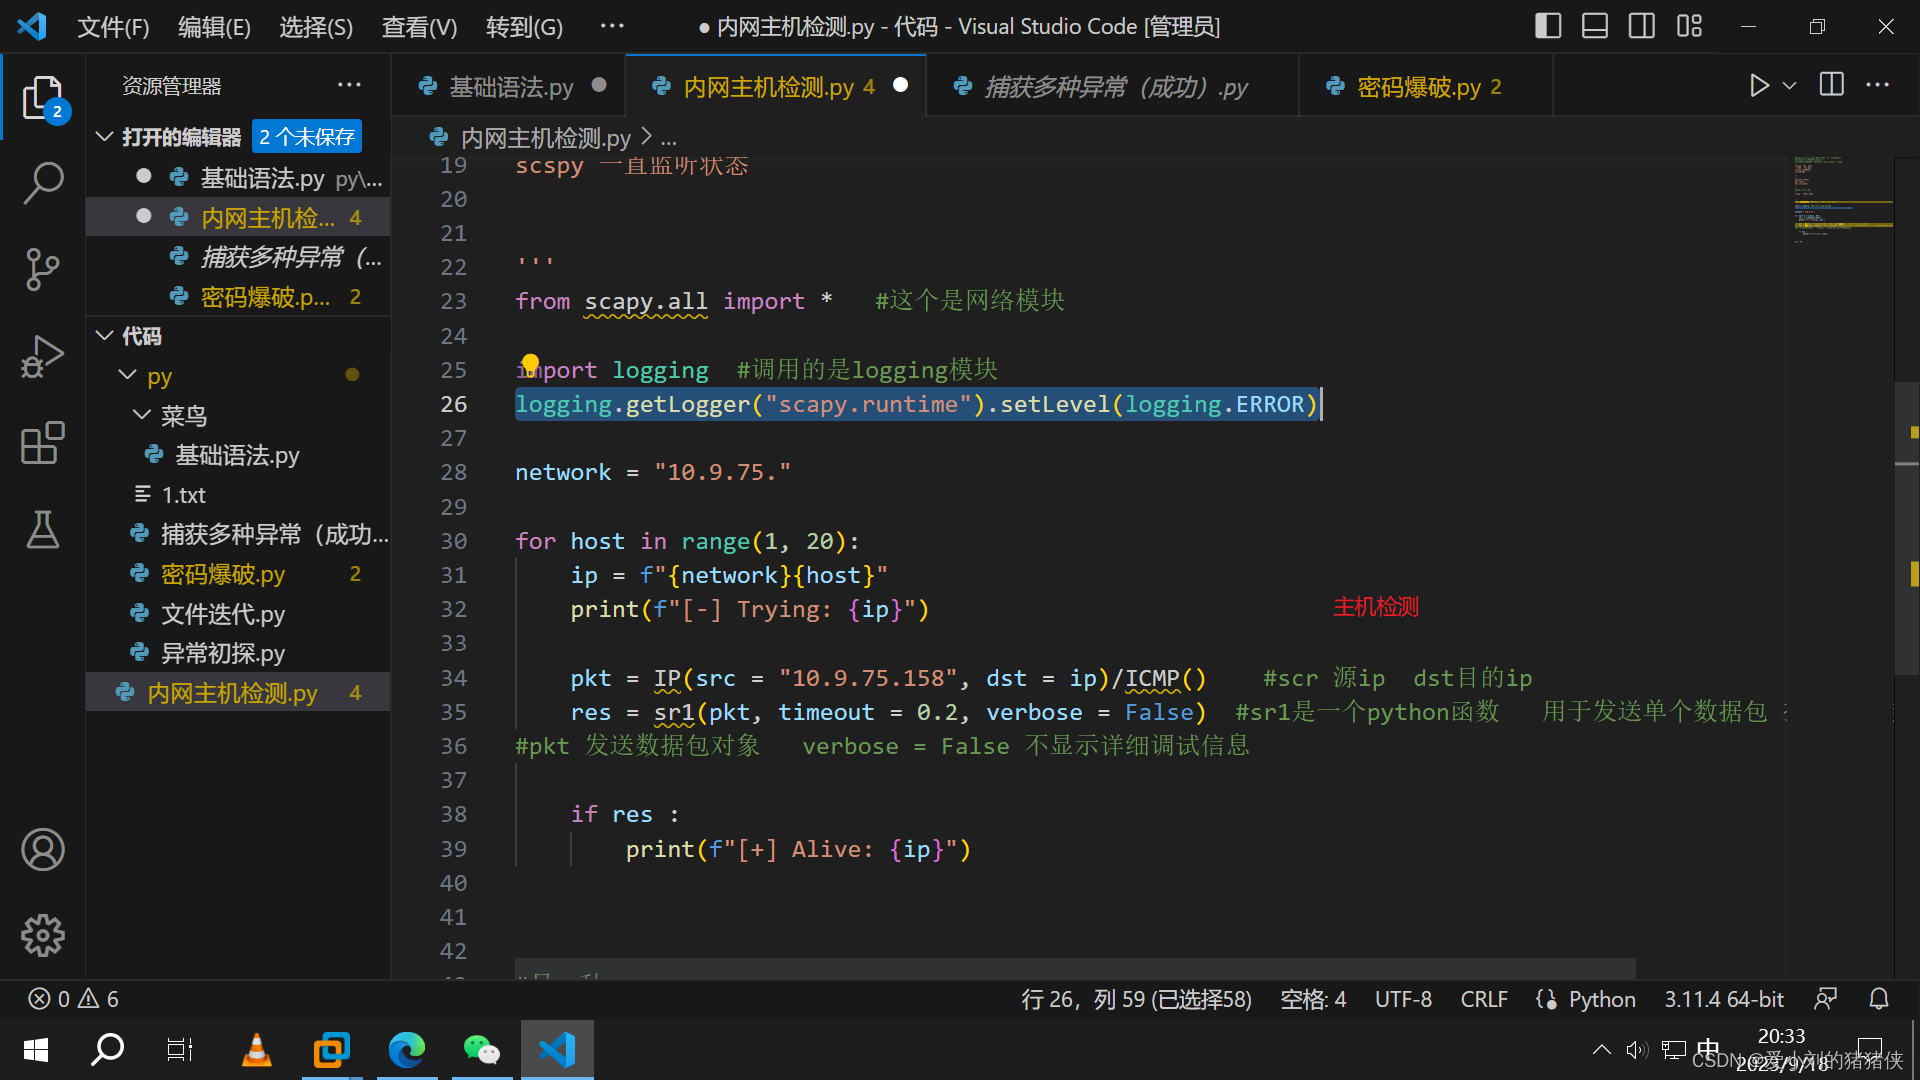Image resolution: width=1920 pixels, height=1080 pixels.
Task: Select interpreter 3.11.4 64-bit
Action: [x=1724, y=999]
